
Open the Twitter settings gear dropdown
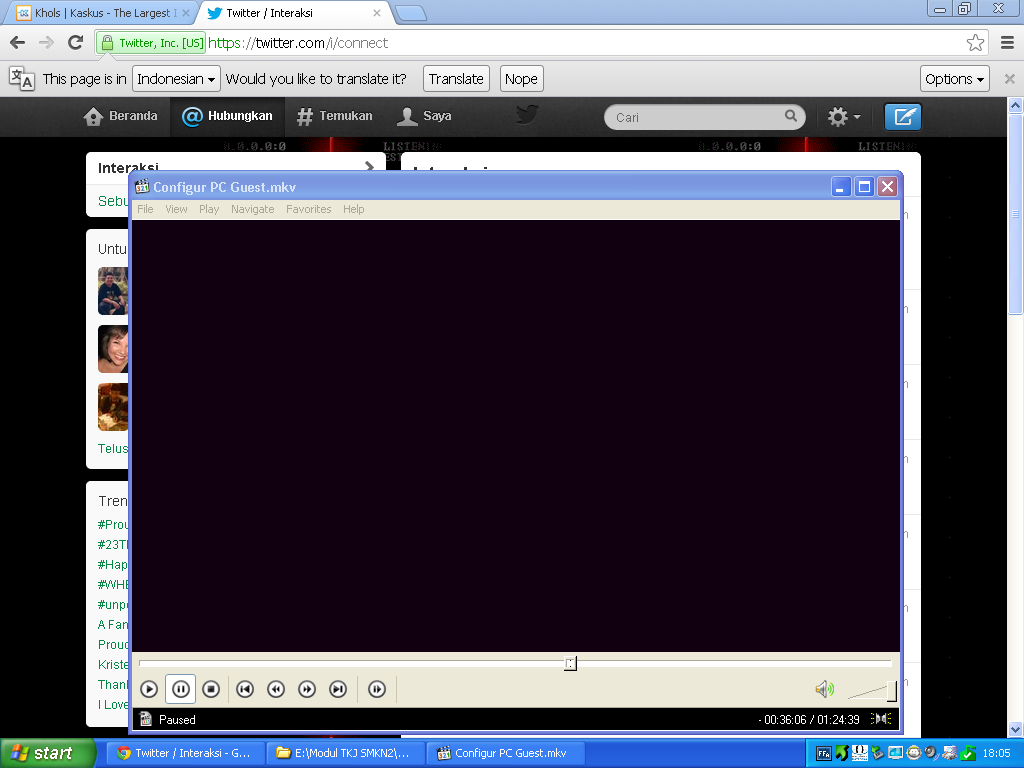click(843, 117)
